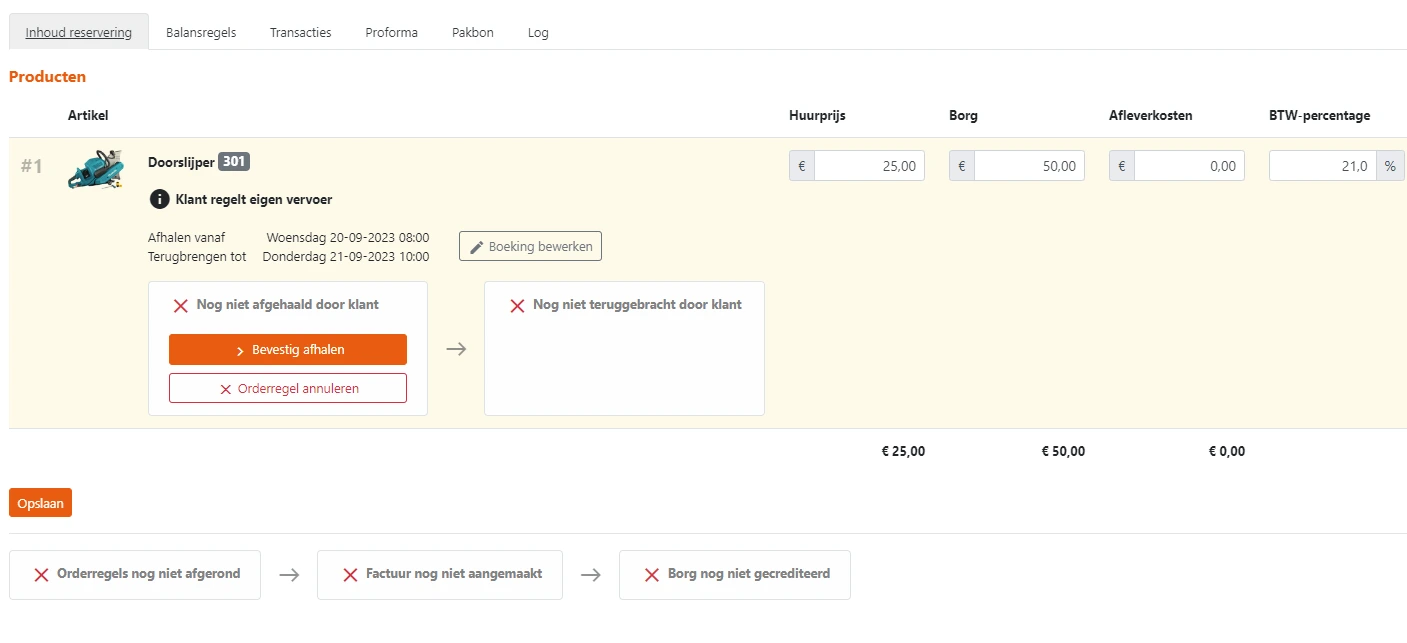Click the Doorslijper product thumbnail
This screenshot has height=643, width=1407.
(96, 170)
